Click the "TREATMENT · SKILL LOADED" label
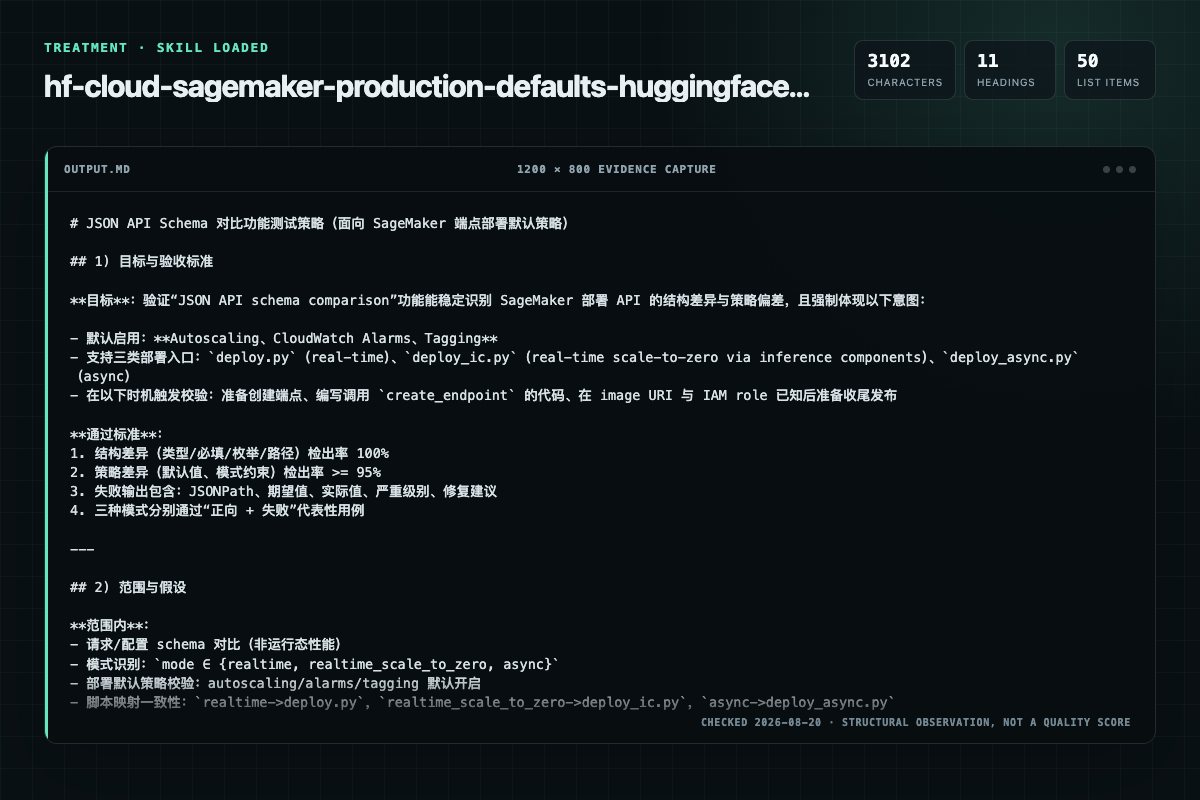 (x=156, y=48)
